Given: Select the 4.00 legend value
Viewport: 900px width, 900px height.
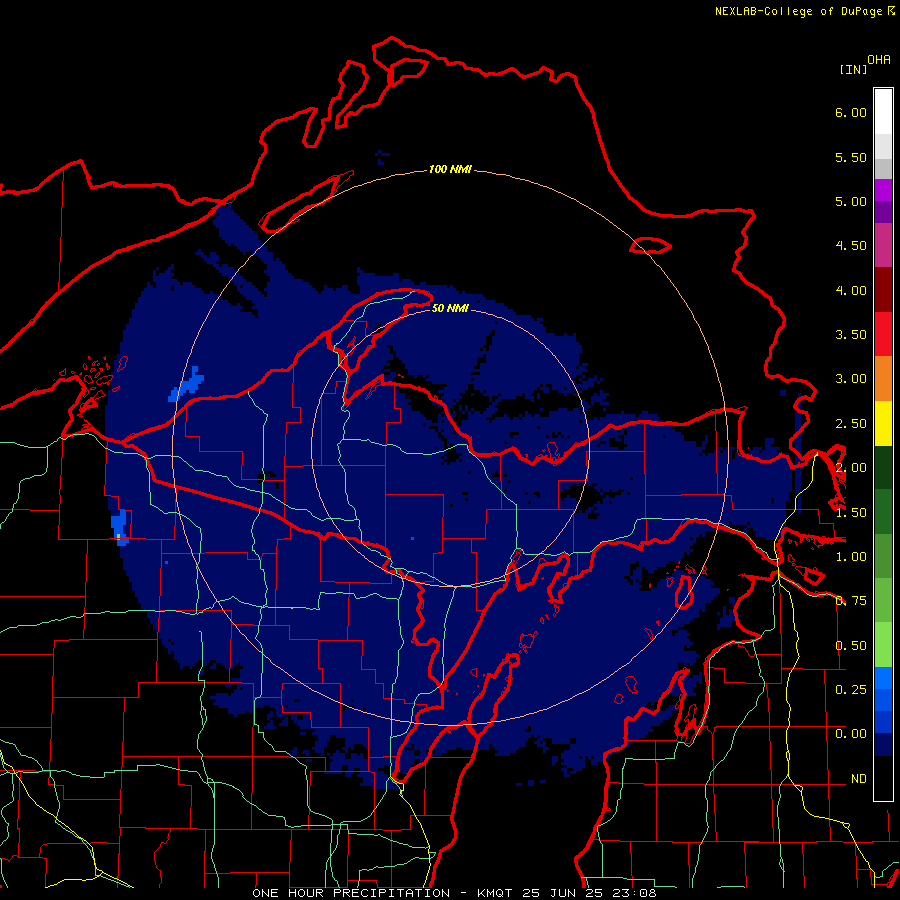Looking at the screenshot, I should pyautogui.click(x=851, y=290).
